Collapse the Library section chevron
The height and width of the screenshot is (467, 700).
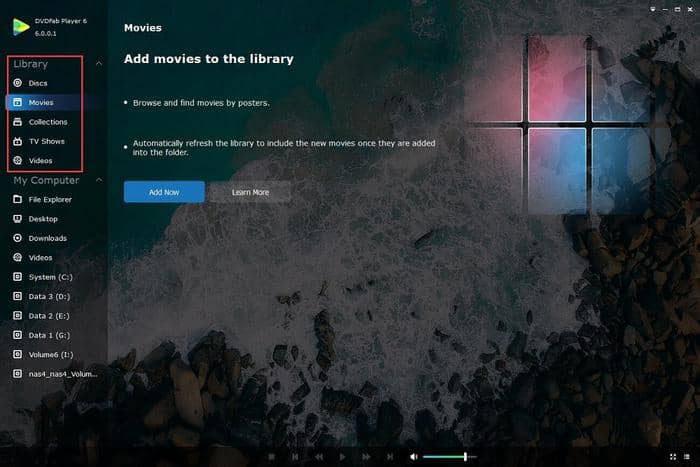coord(99,64)
